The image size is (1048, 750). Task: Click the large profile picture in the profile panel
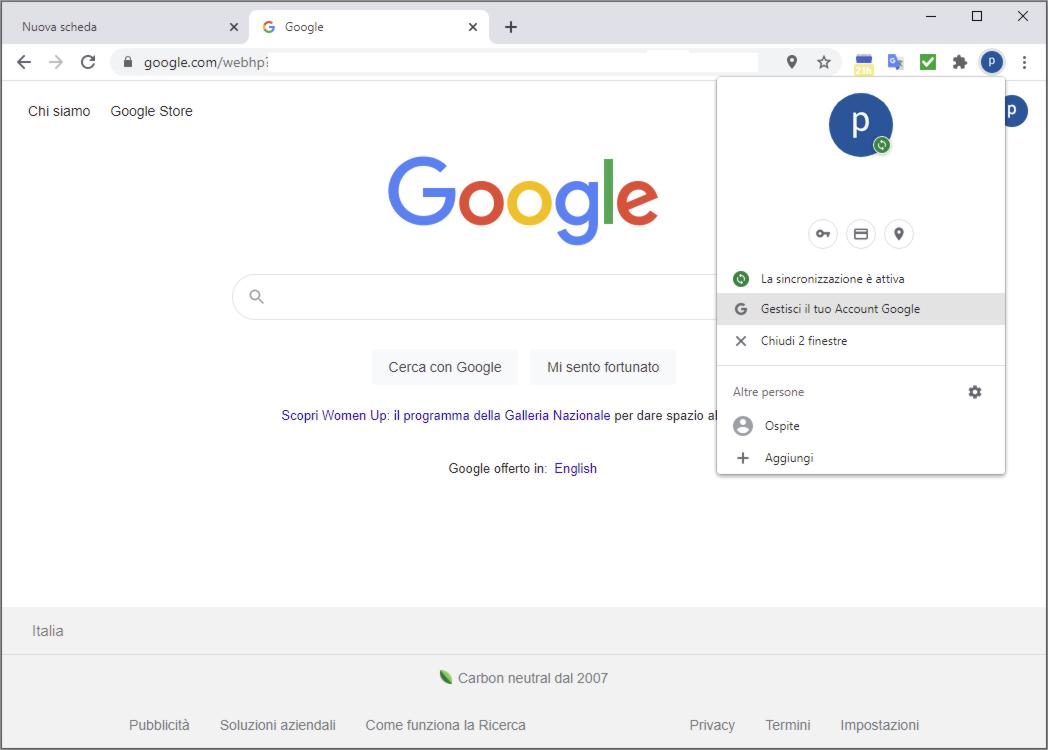[x=861, y=125]
